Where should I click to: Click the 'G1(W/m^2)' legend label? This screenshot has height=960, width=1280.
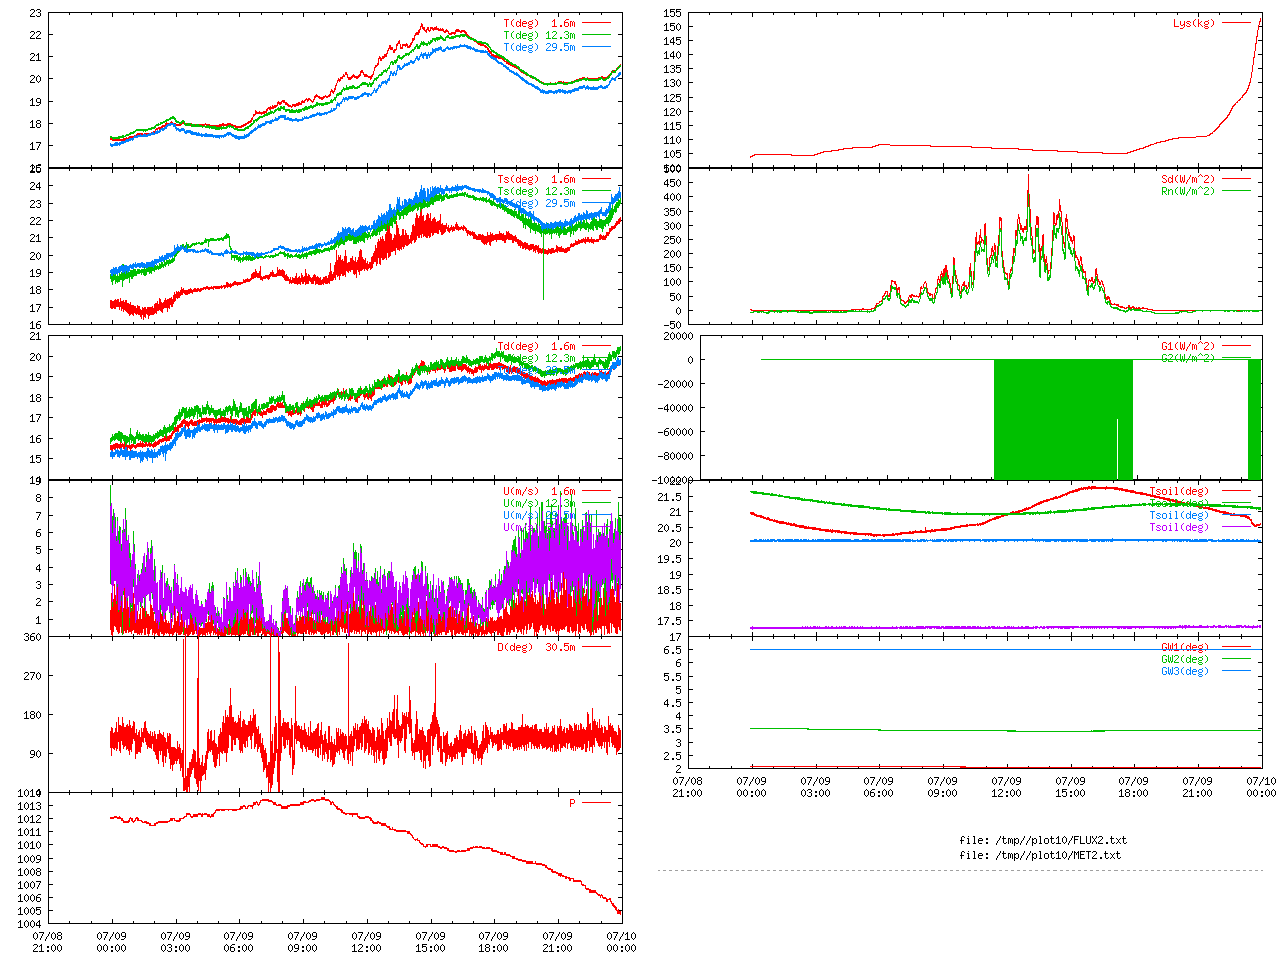click(1188, 347)
